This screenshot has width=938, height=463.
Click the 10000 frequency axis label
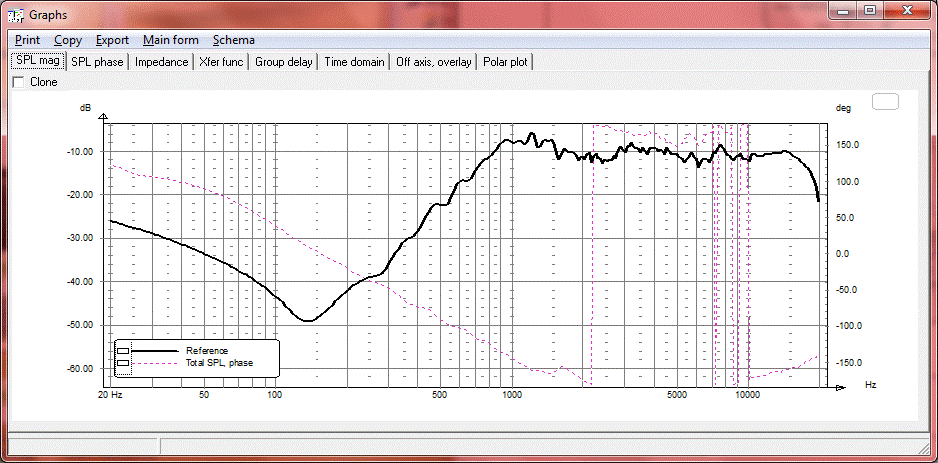tap(746, 395)
